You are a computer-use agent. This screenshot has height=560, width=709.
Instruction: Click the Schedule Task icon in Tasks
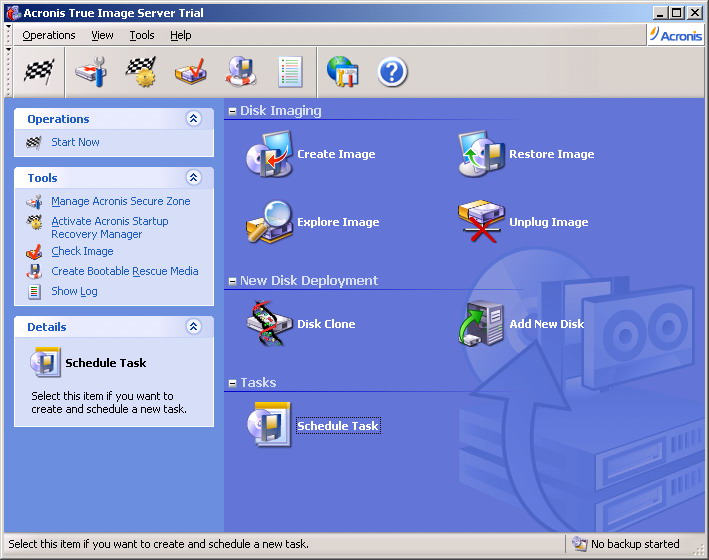tap(269, 425)
